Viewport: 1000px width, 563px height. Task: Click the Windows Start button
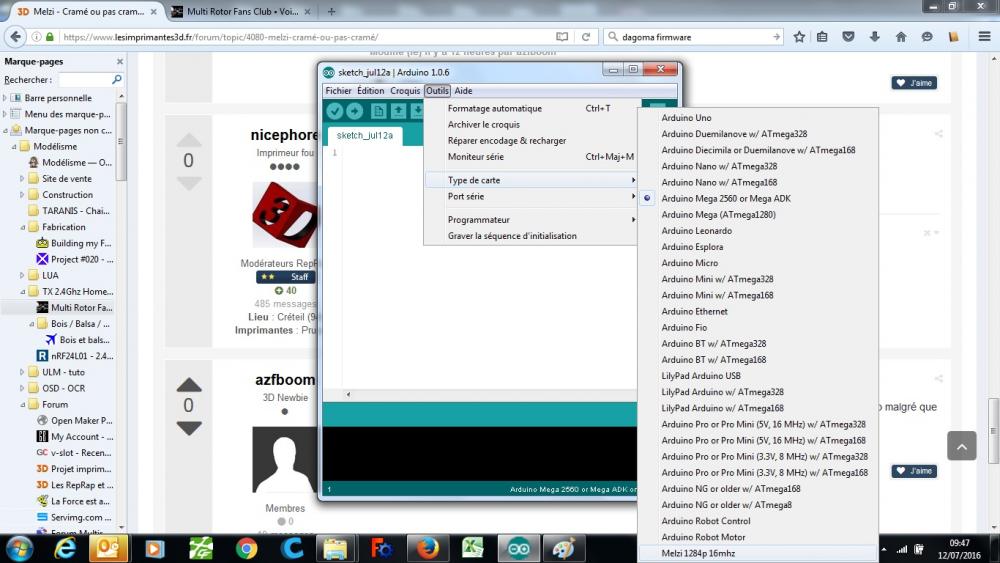click(x=20, y=548)
